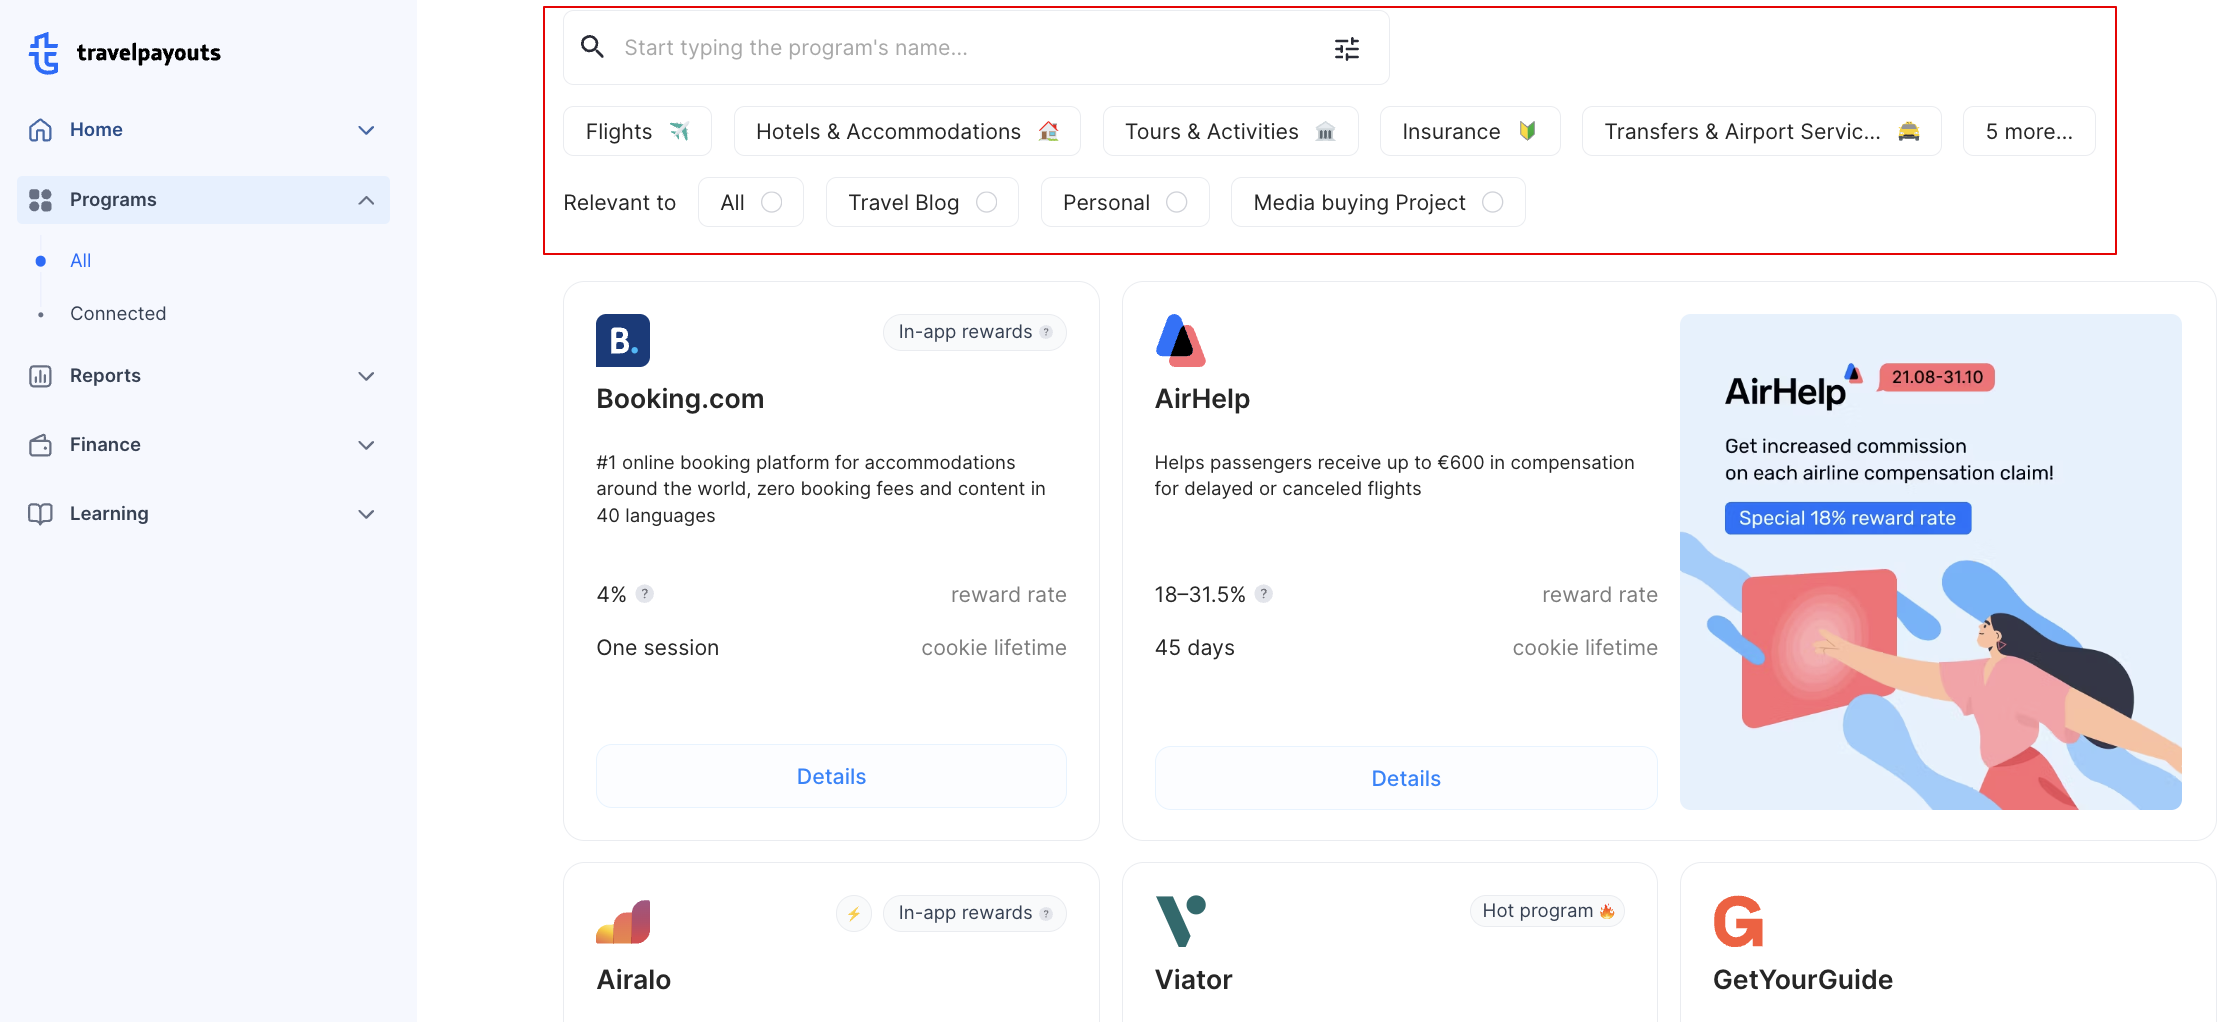The height and width of the screenshot is (1022, 2232).
Task: Click the Reports chart icon
Action: click(x=40, y=376)
